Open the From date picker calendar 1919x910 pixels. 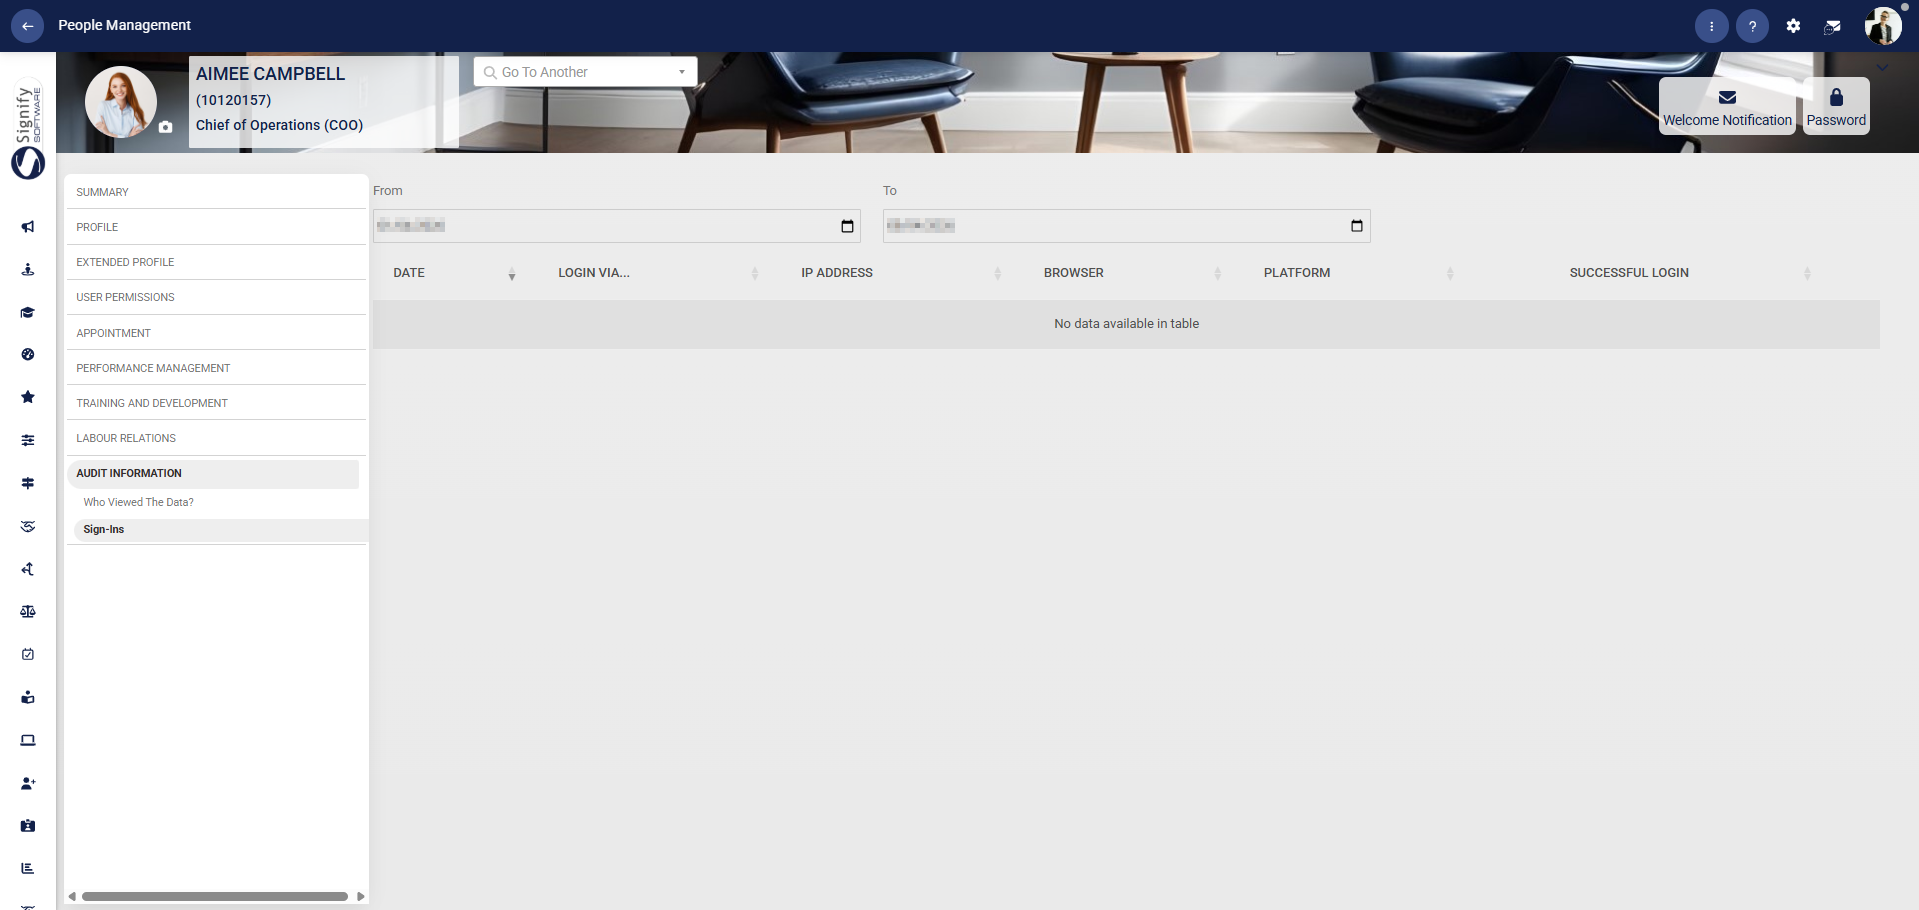(x=846, y=225)
